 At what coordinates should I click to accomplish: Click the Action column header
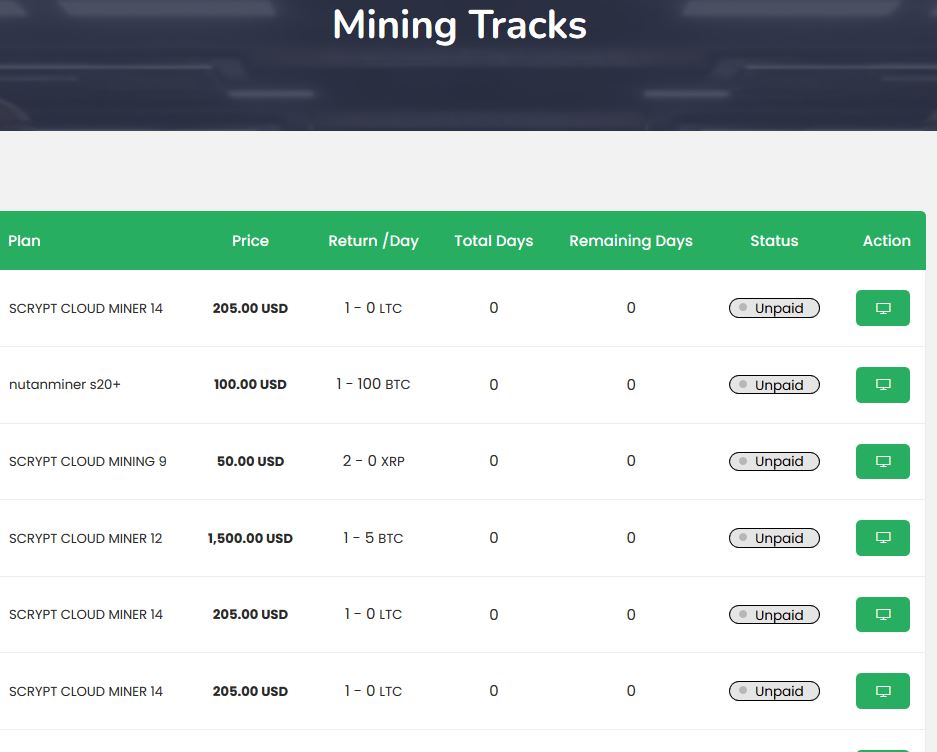(x=887, y=241)
